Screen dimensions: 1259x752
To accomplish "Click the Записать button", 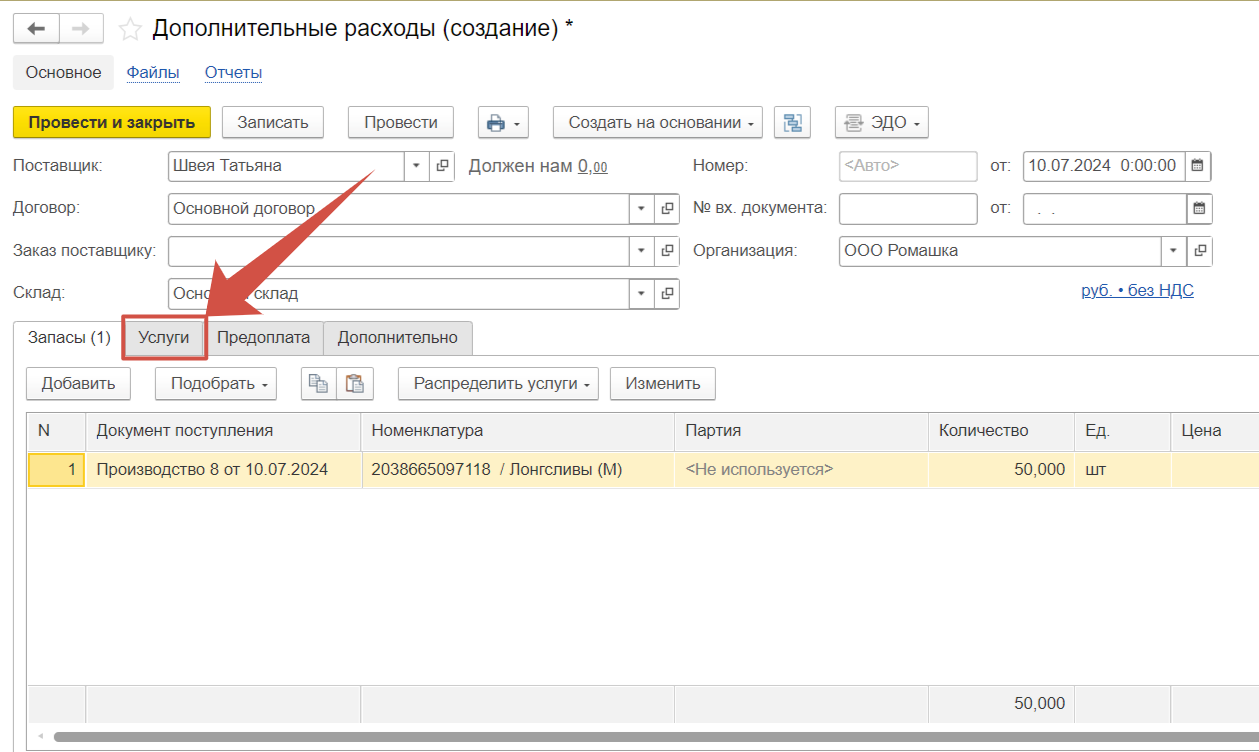I will [273, 123].
